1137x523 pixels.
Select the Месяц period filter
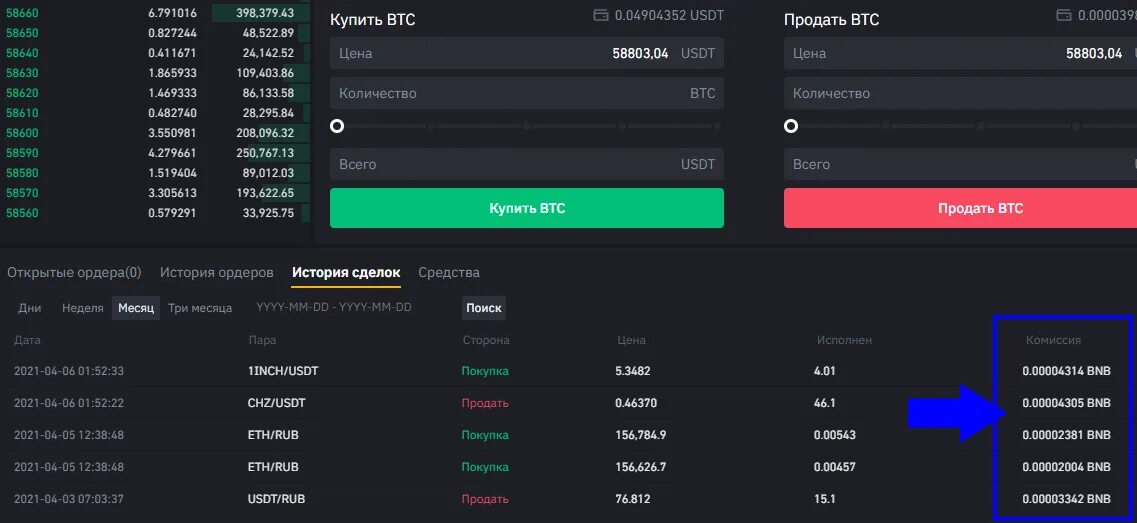coord(136,308)
